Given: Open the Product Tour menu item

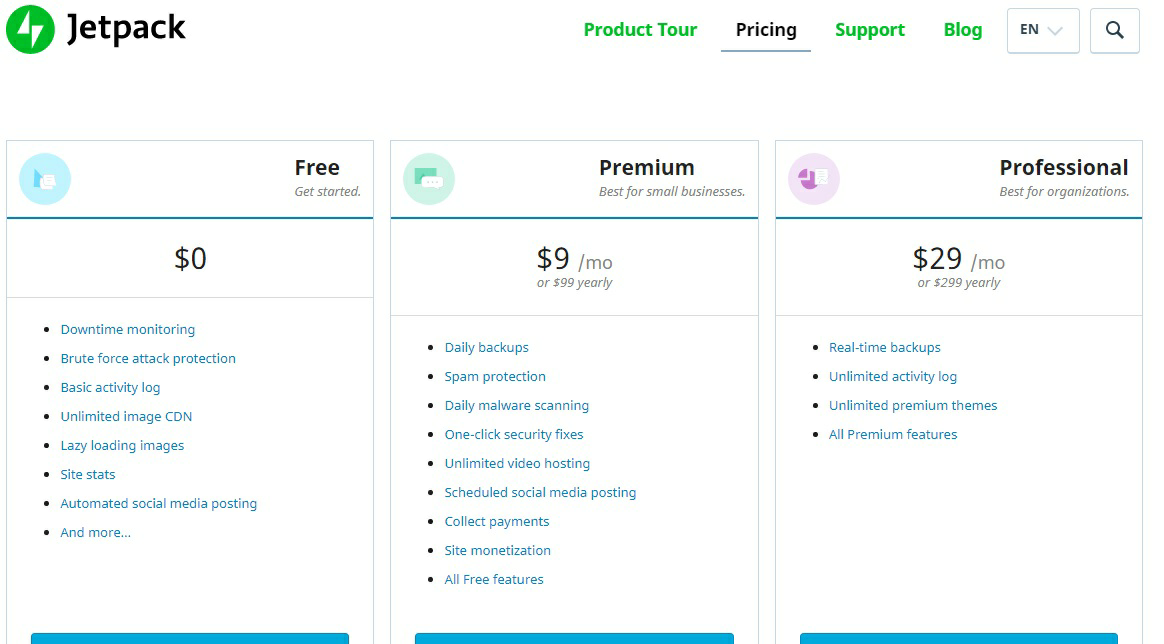Looking at the screenshot, I should (x=640, y=30).
